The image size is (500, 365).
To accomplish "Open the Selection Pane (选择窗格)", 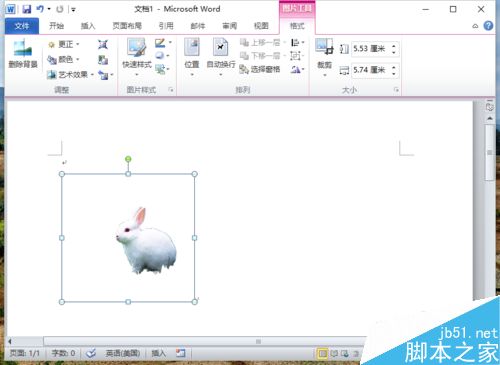I will point(260,69).
